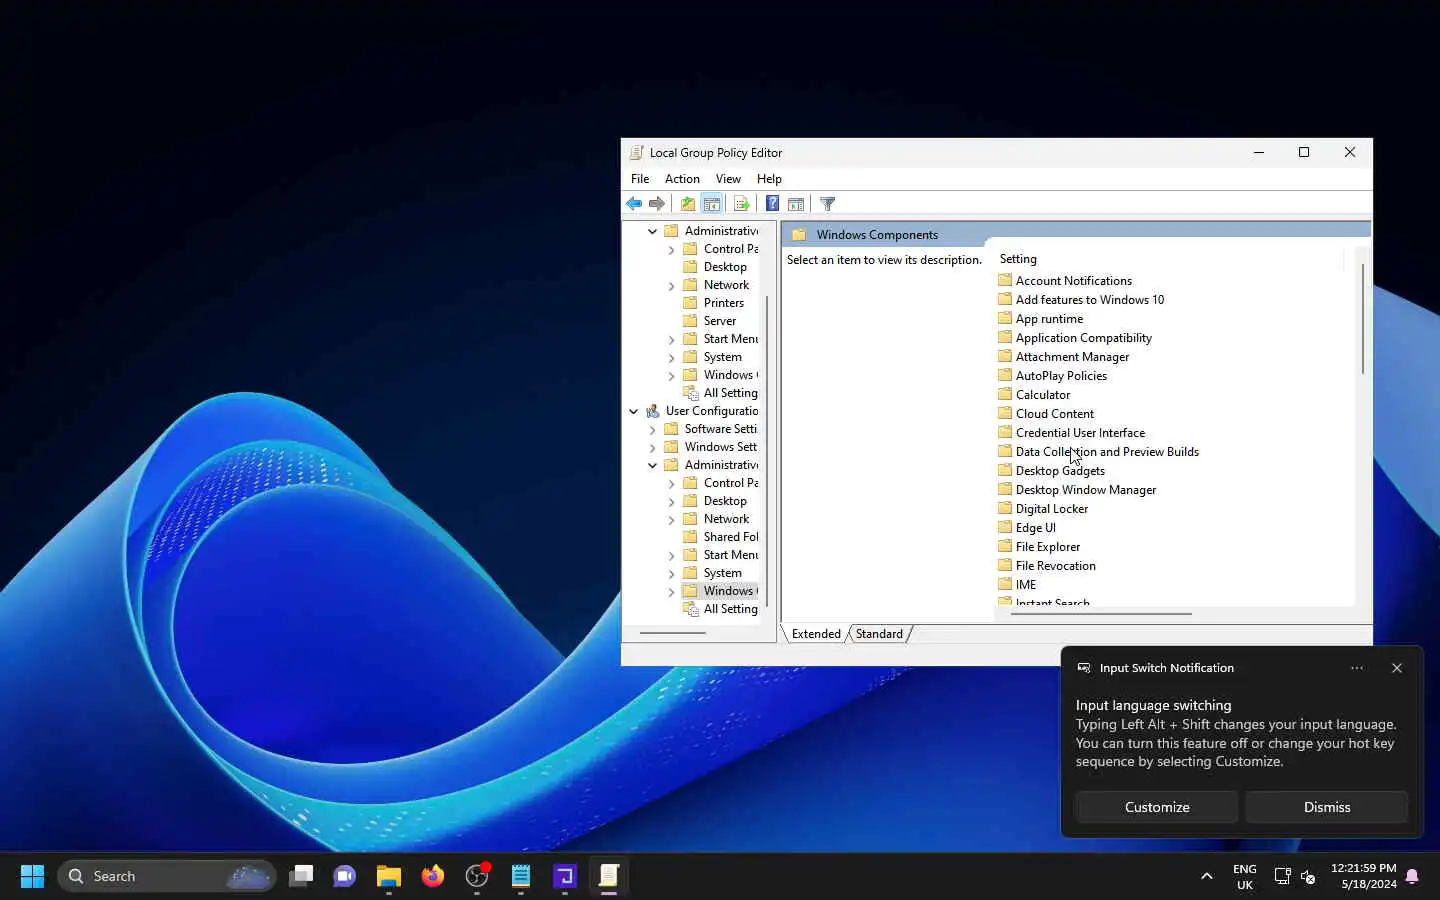Expand the highlighted Windows Components tree node
The height and width of the screenshot is (900, 1440).
[672, 591]
